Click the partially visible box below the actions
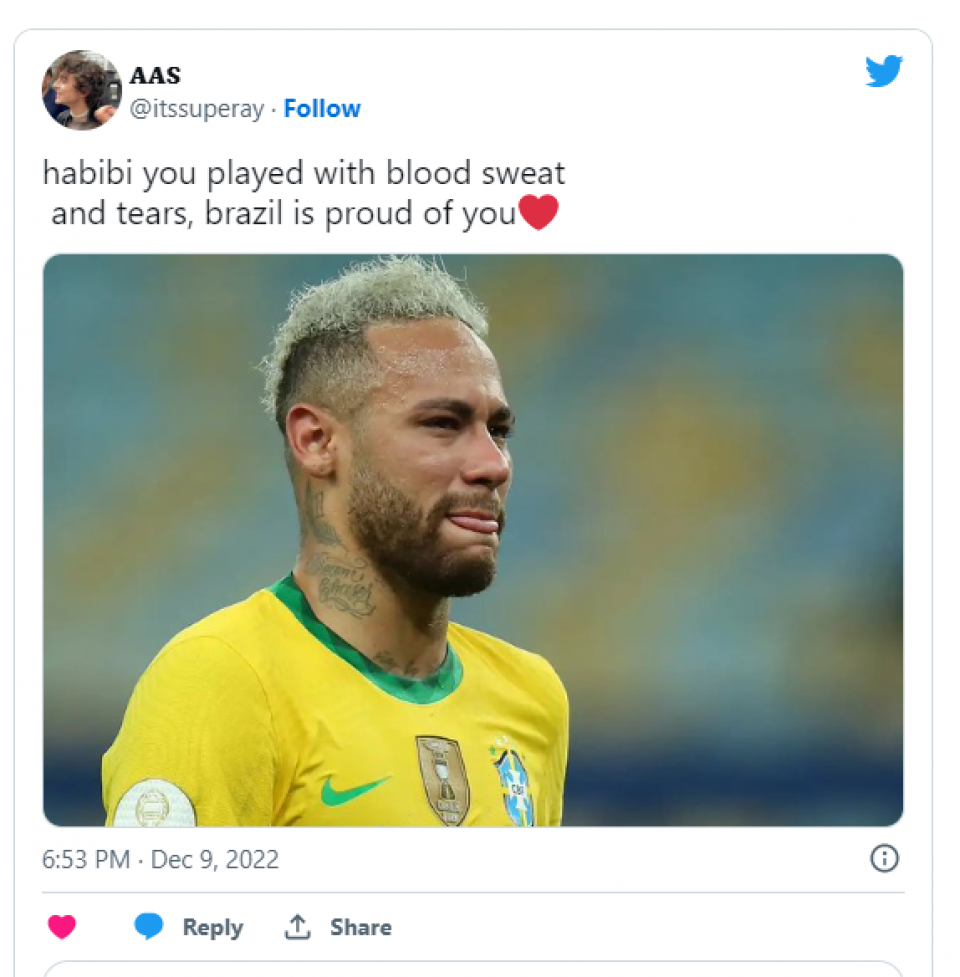 click(472, 968)
